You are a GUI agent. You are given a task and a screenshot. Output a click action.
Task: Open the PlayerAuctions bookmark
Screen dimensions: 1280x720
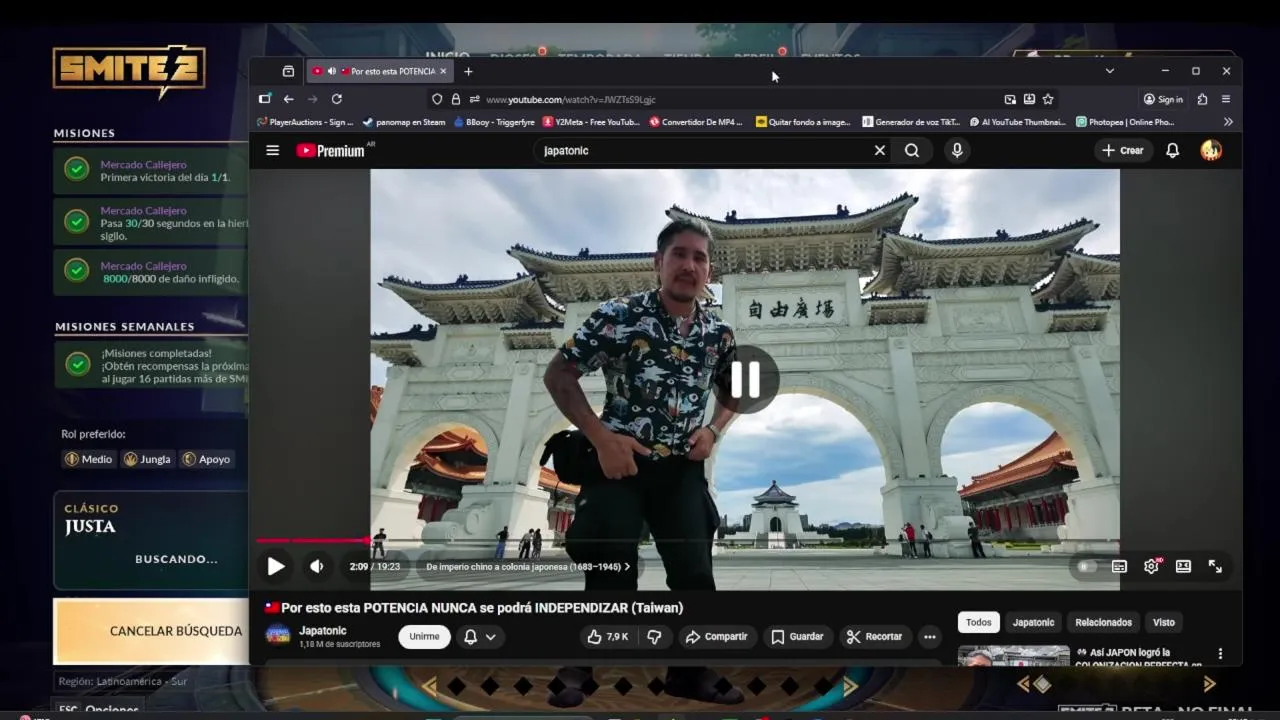pyautogui.click(x=305, y=122)
